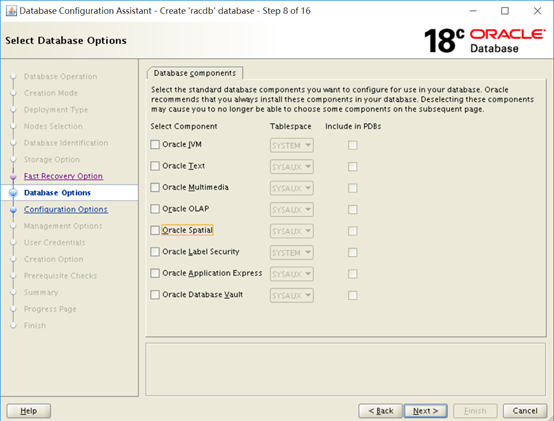Click the Fast Recovery Option step bullet
Viewport: 554px width, 421px height.
[x=13, y=176]
